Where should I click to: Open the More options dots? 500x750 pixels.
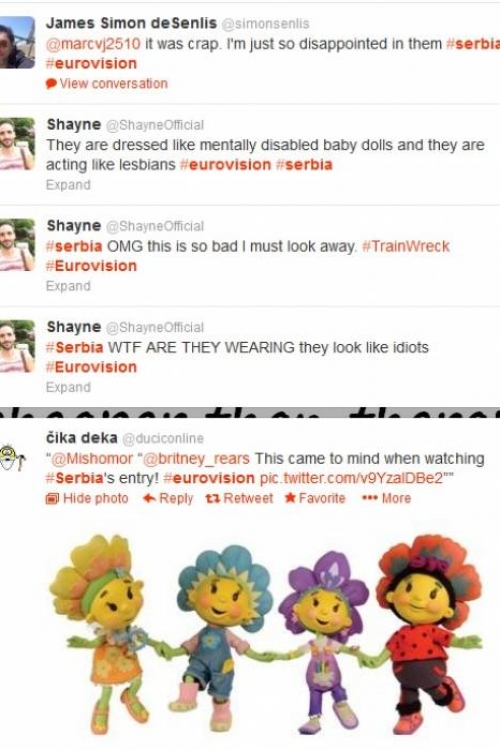pos(369,498)
